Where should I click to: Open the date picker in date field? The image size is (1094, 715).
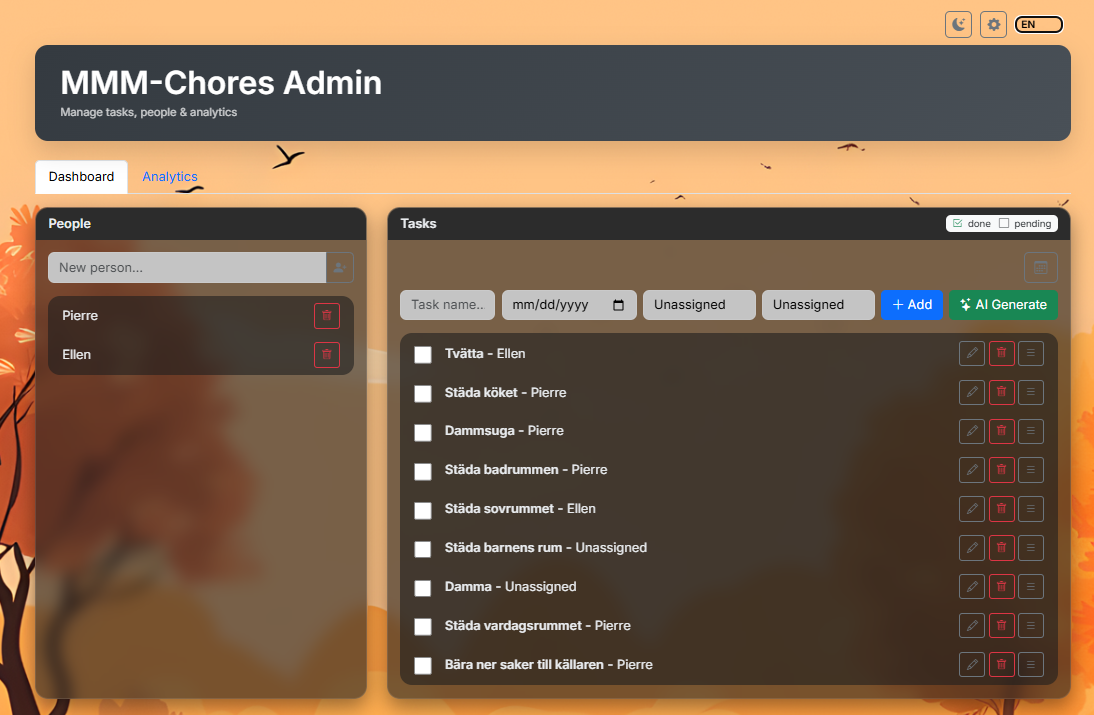coord(618,305)
